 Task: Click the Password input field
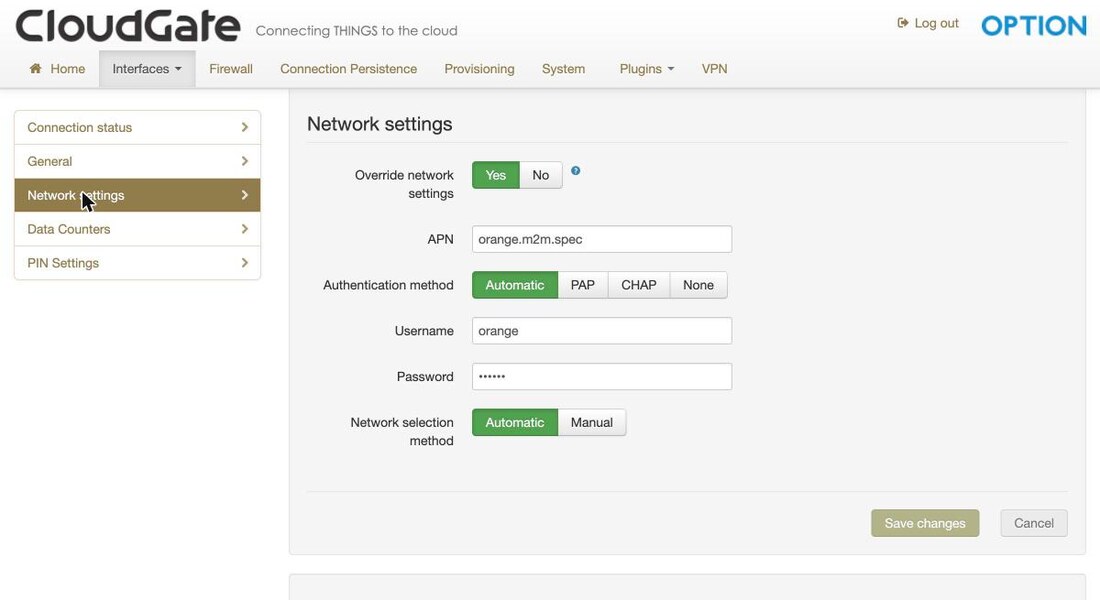point(602,377)
